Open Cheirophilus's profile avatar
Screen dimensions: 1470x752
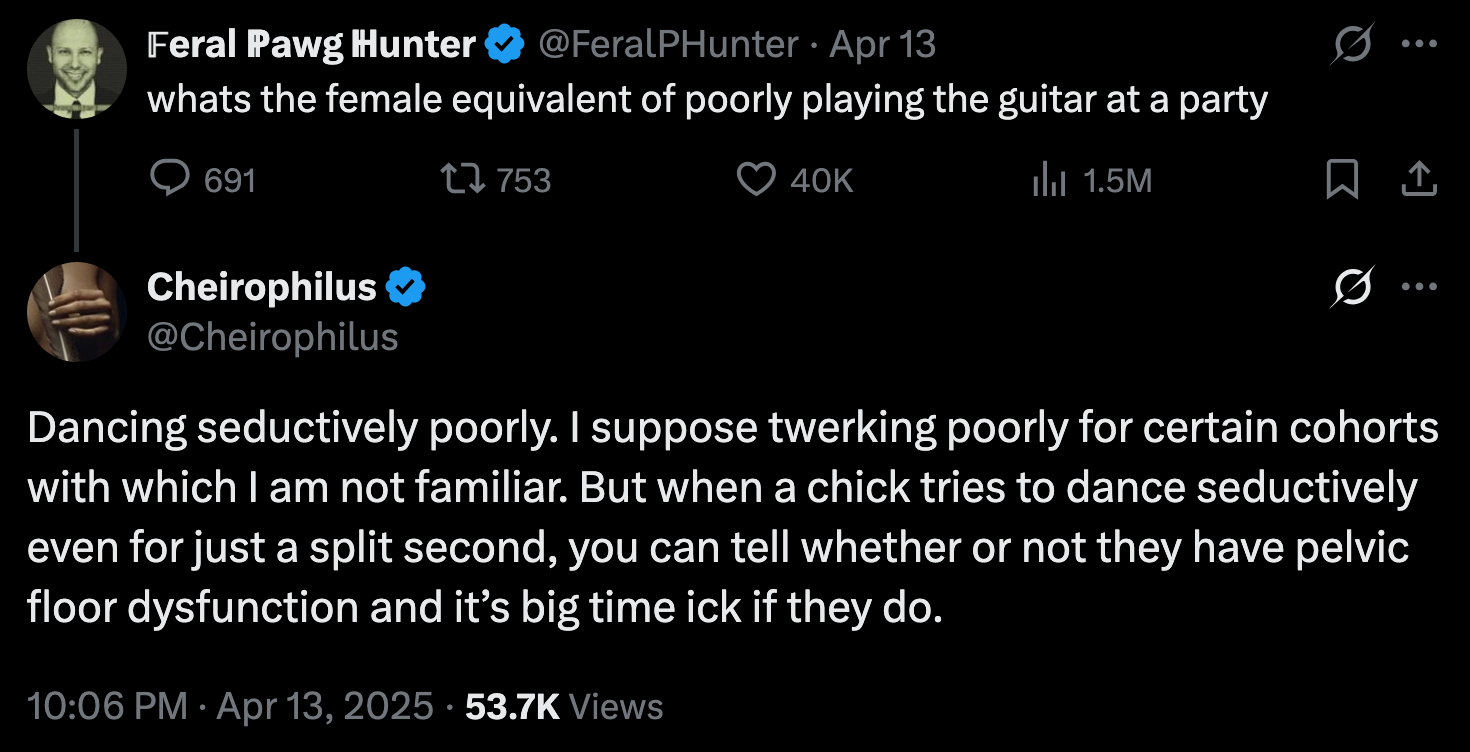tap(76, 311)
